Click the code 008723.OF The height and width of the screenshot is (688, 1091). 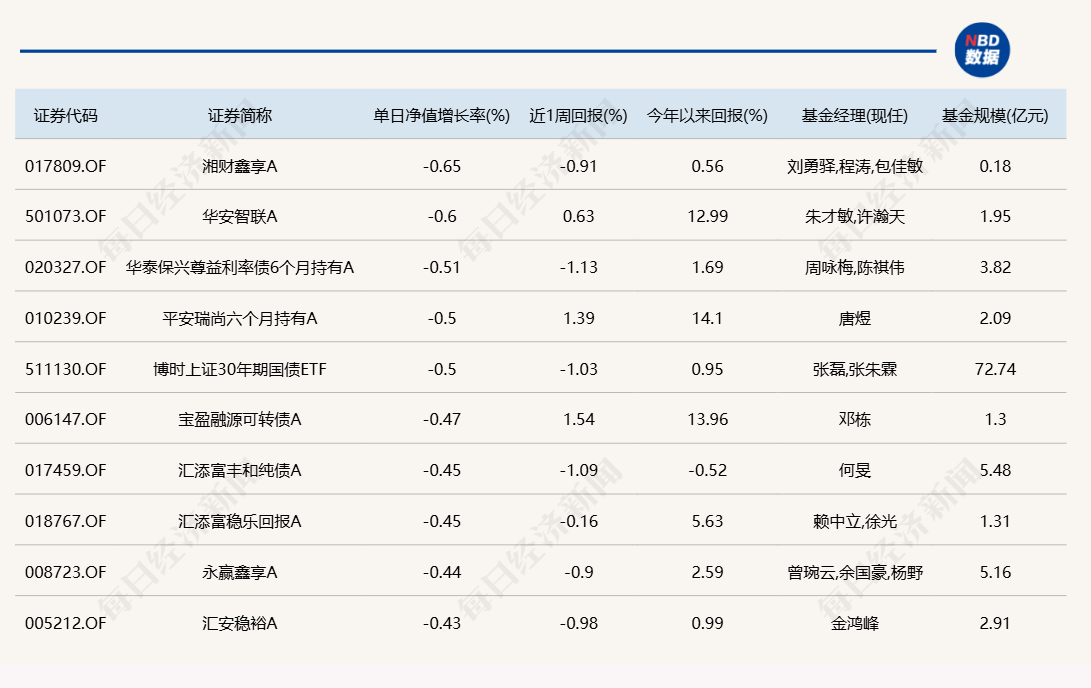tap(65, 572)
